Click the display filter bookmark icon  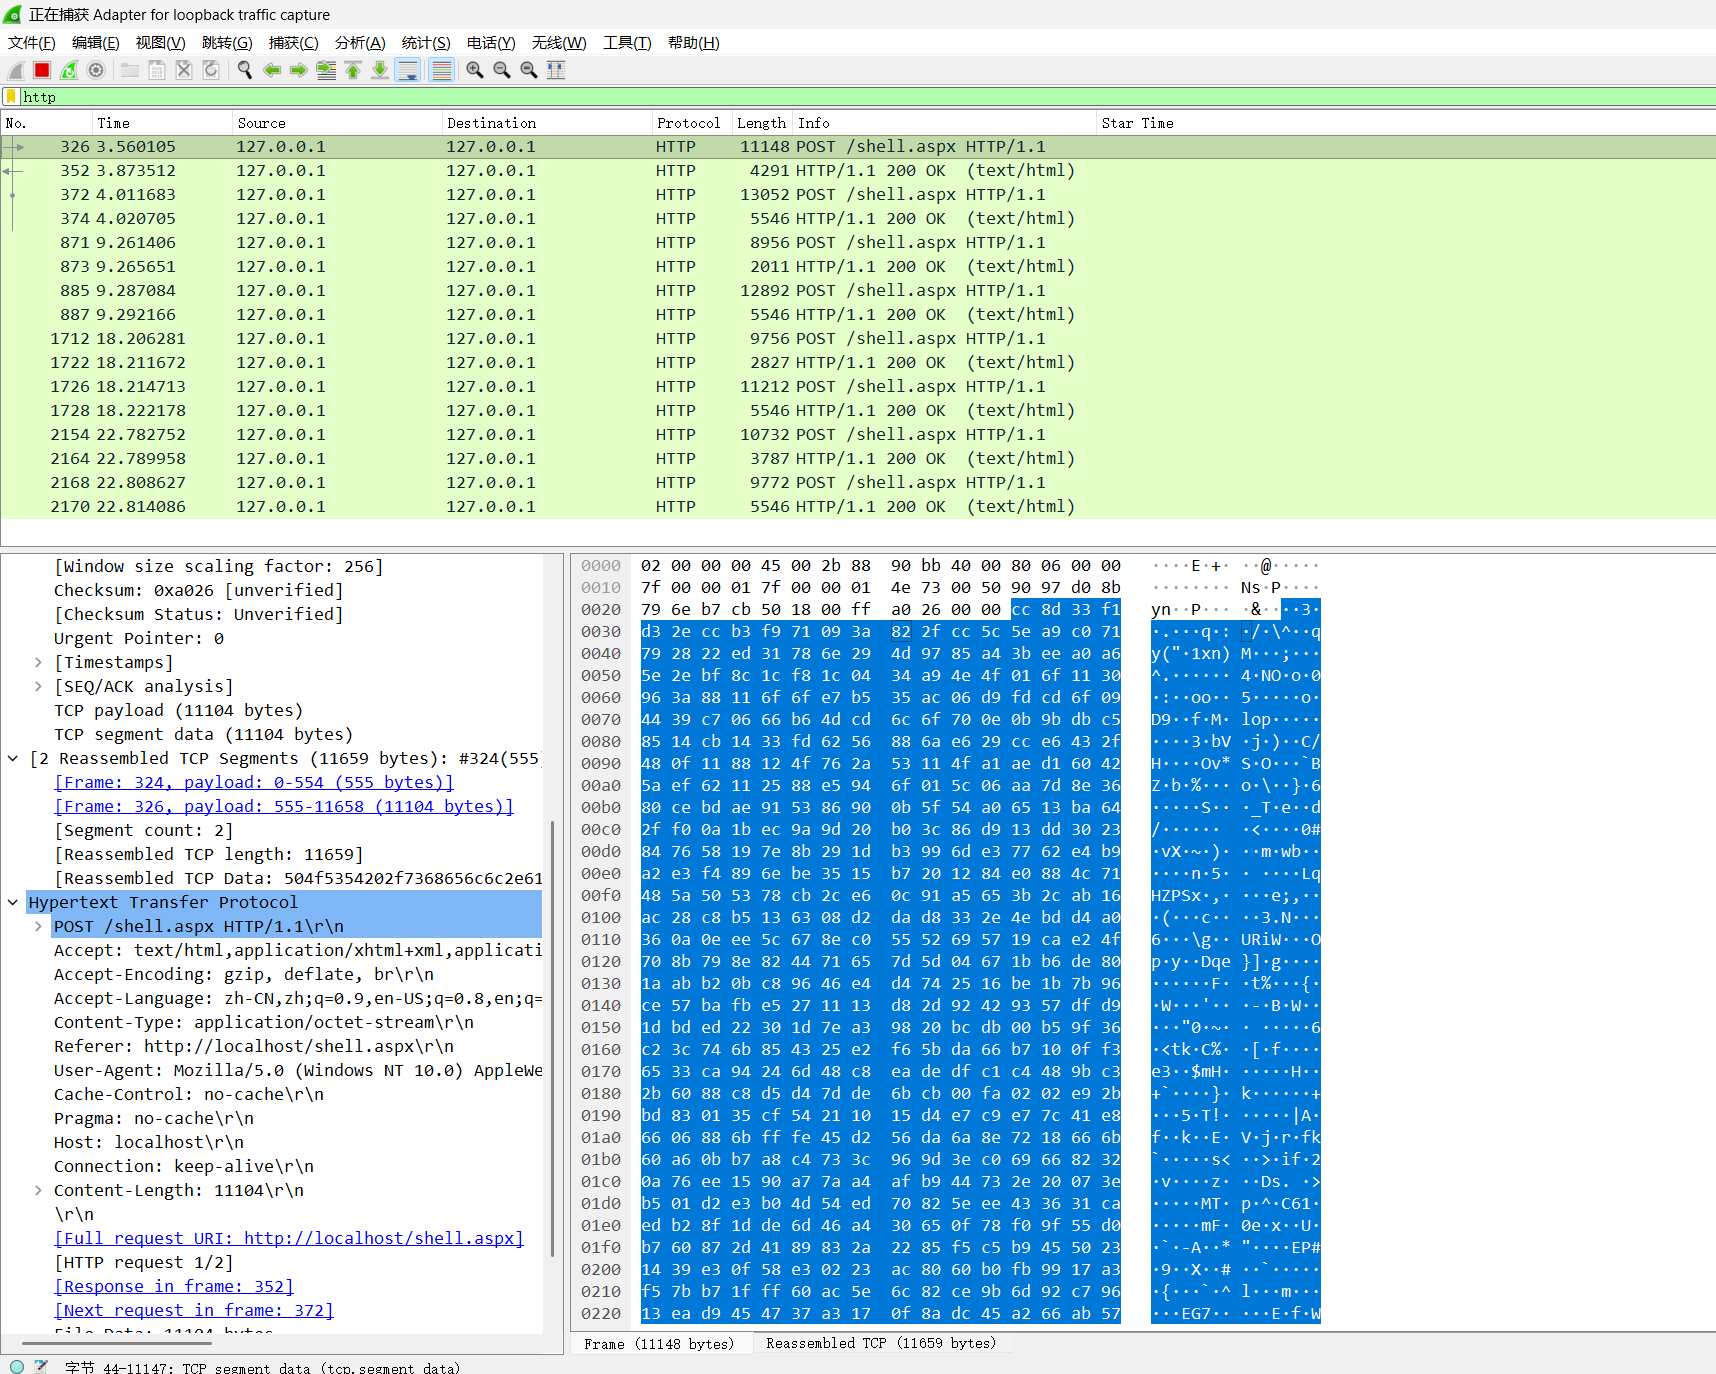click(11, 97)
